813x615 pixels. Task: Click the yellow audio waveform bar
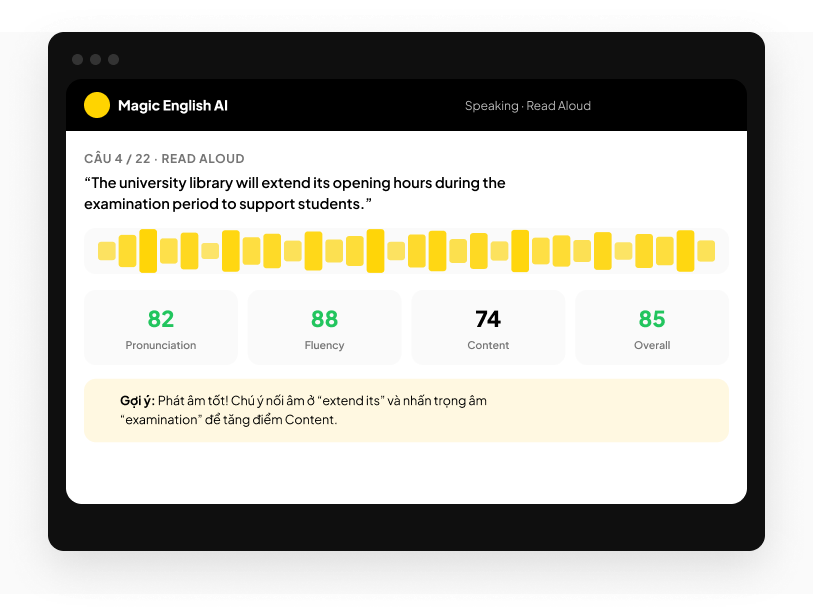click(406, 251)
